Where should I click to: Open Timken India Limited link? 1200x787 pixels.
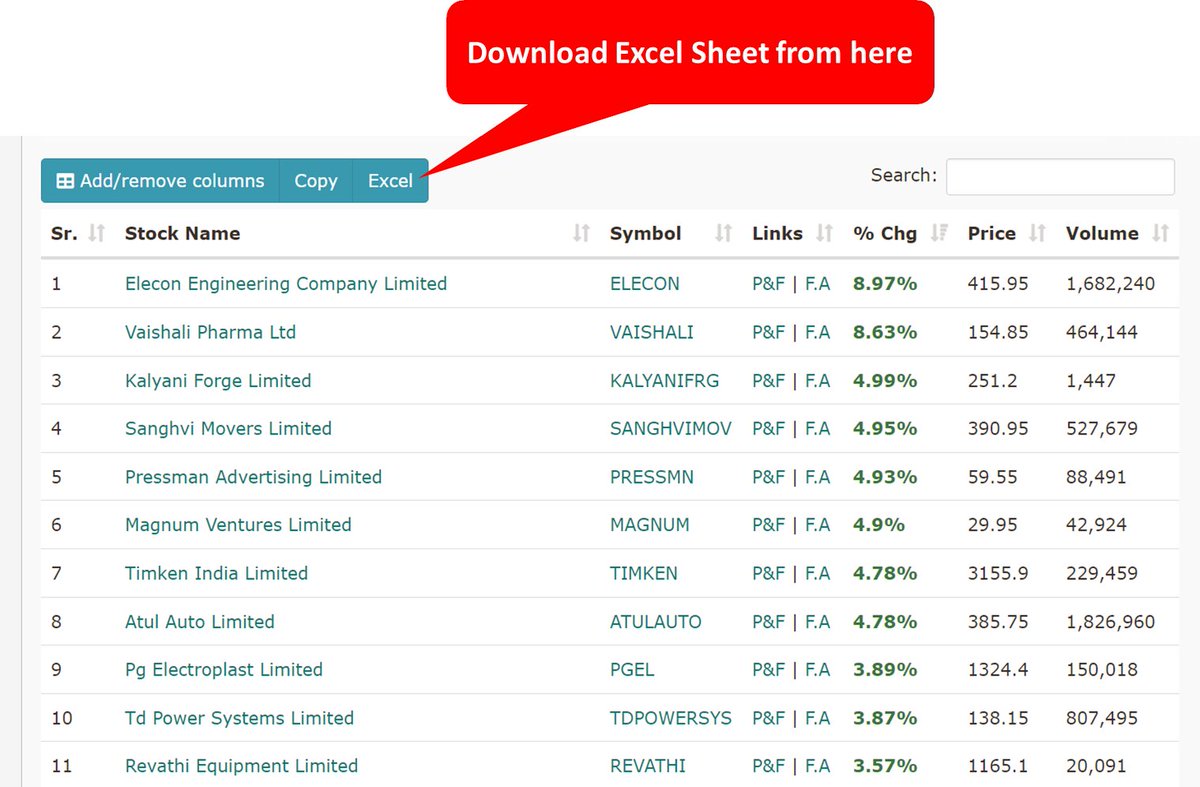click(216, 573)
